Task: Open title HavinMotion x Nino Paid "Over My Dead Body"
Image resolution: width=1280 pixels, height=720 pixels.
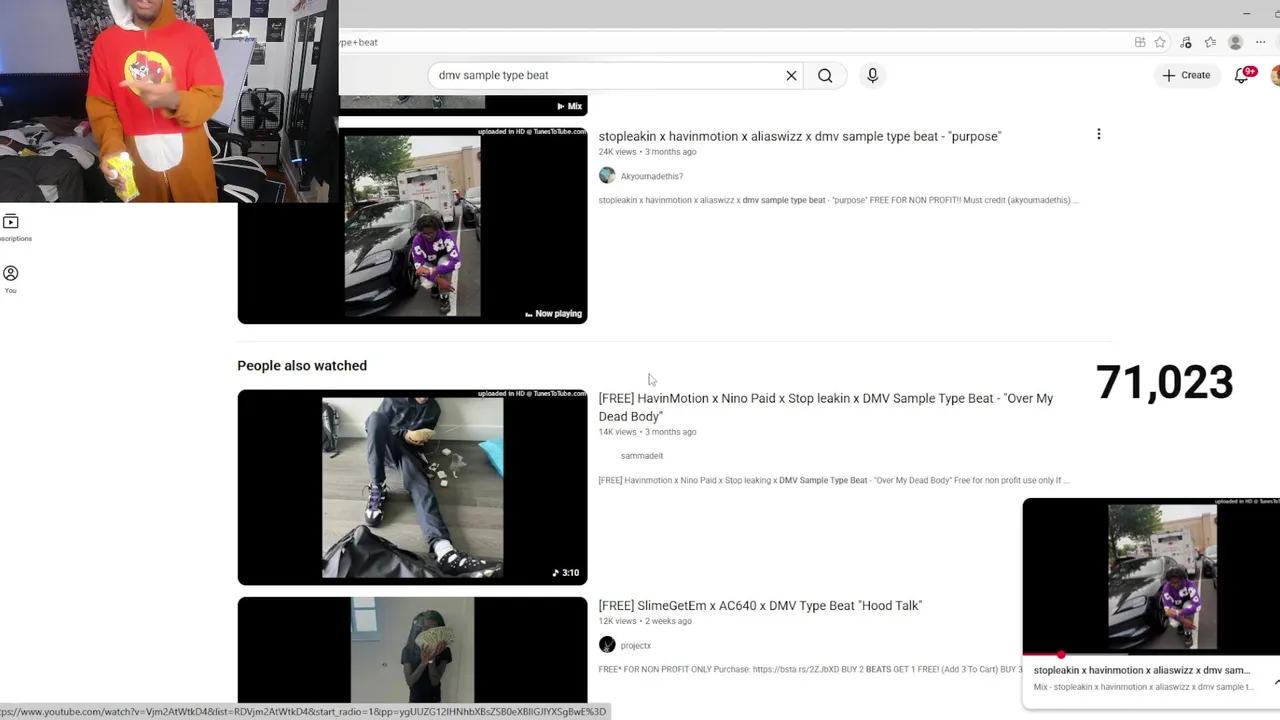Action: coord(825,407)
